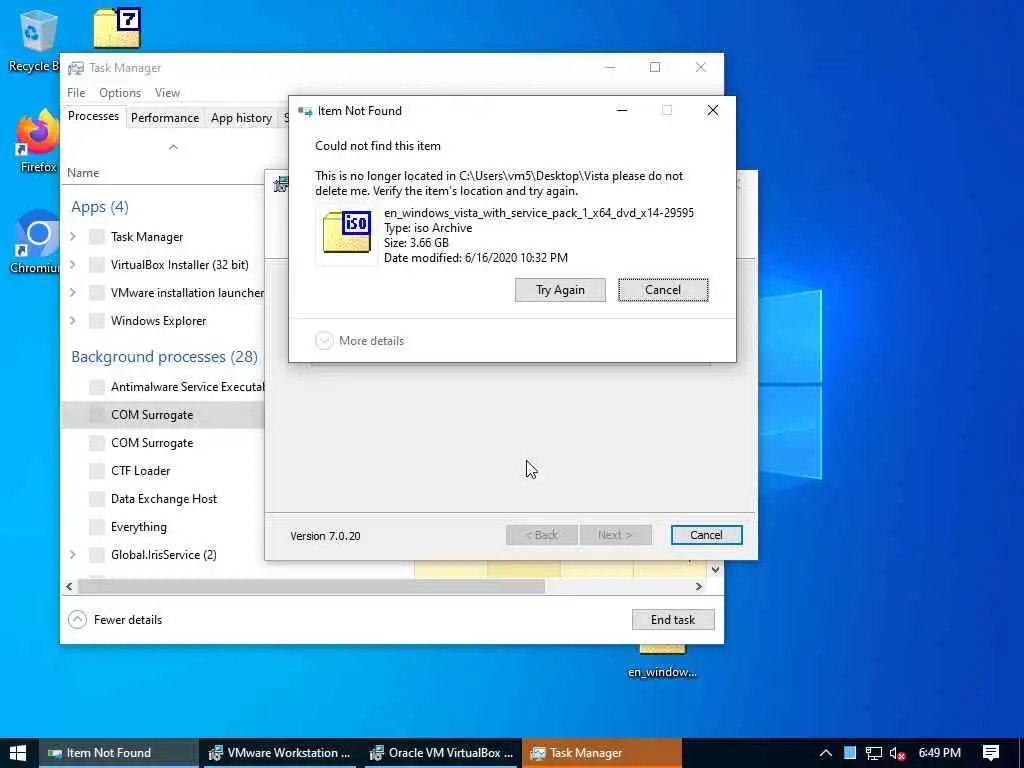The width and height of the screenshot is (1024, 768).
Task: Click the Background processes (28) heading
Action: point(165,357)
